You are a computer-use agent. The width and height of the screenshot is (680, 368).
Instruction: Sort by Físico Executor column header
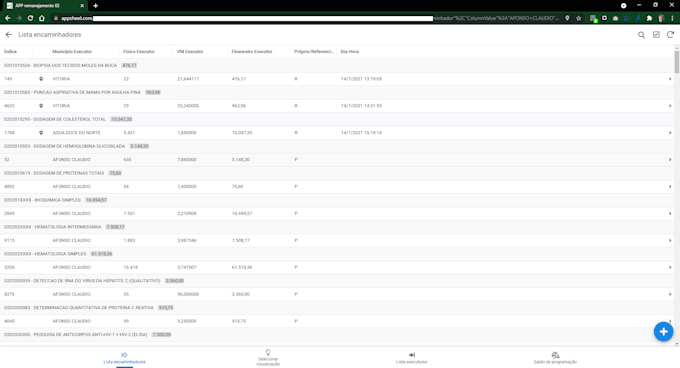pos(139,52)
